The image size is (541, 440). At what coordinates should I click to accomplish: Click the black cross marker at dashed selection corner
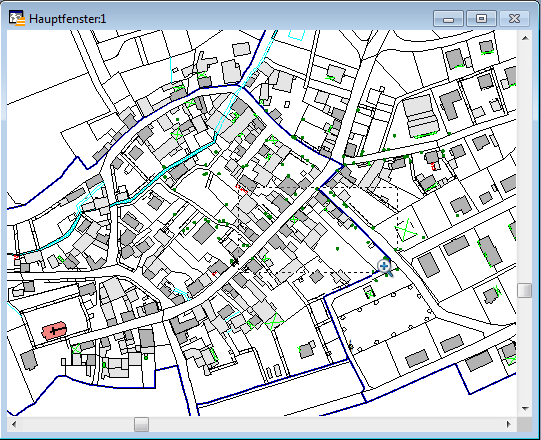click(235, 262)
